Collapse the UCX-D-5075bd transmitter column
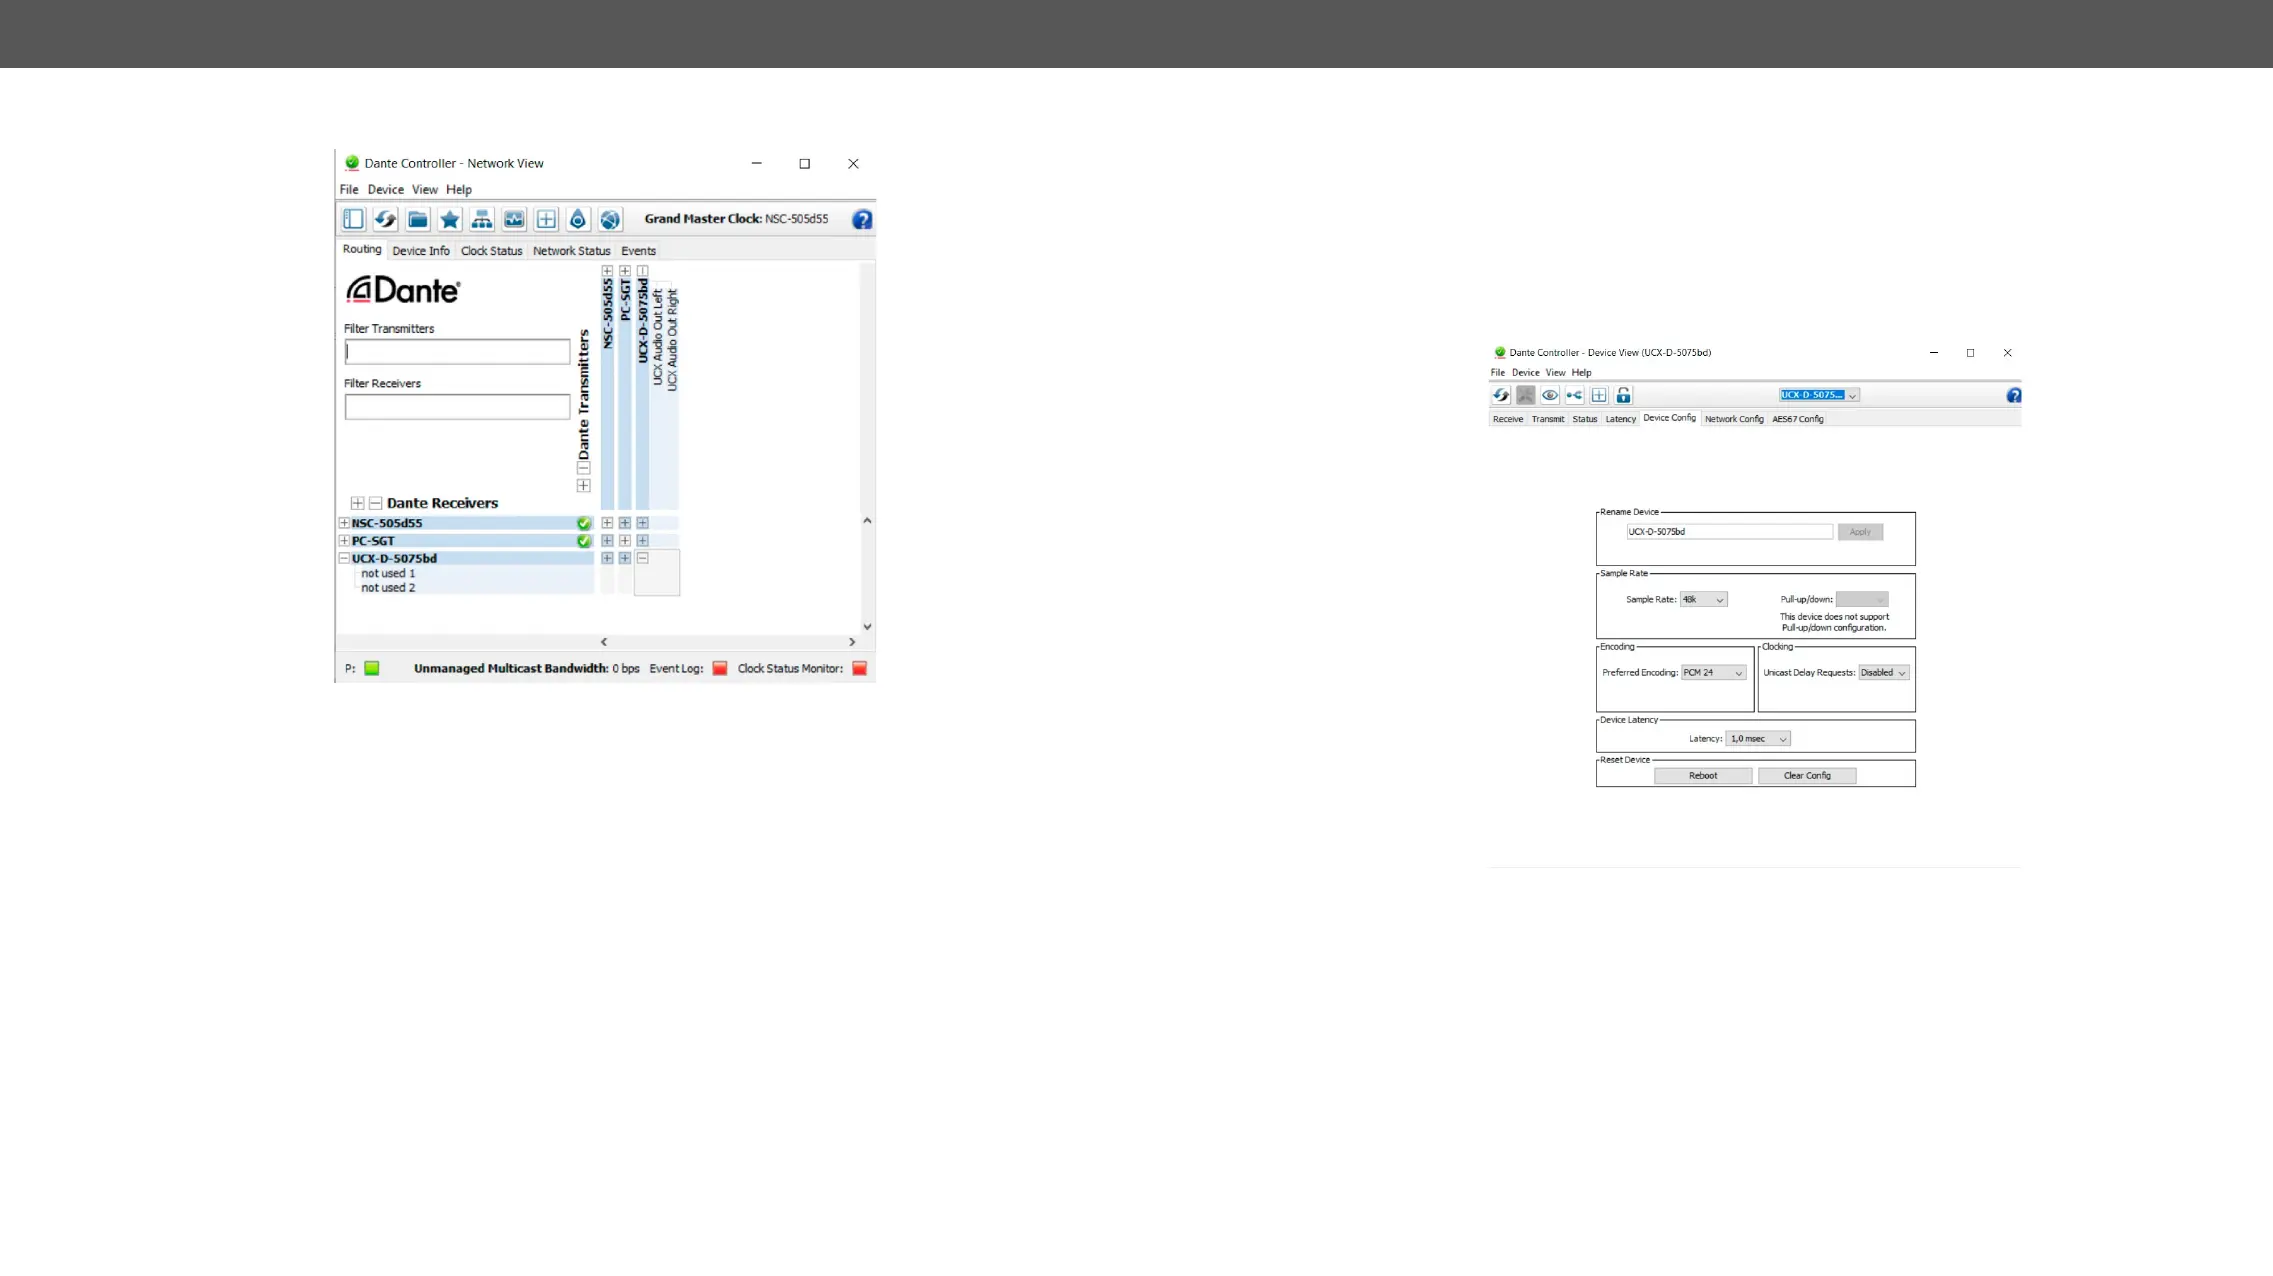This screenshot has width=2273, height=1276. [x=643, y=271]
